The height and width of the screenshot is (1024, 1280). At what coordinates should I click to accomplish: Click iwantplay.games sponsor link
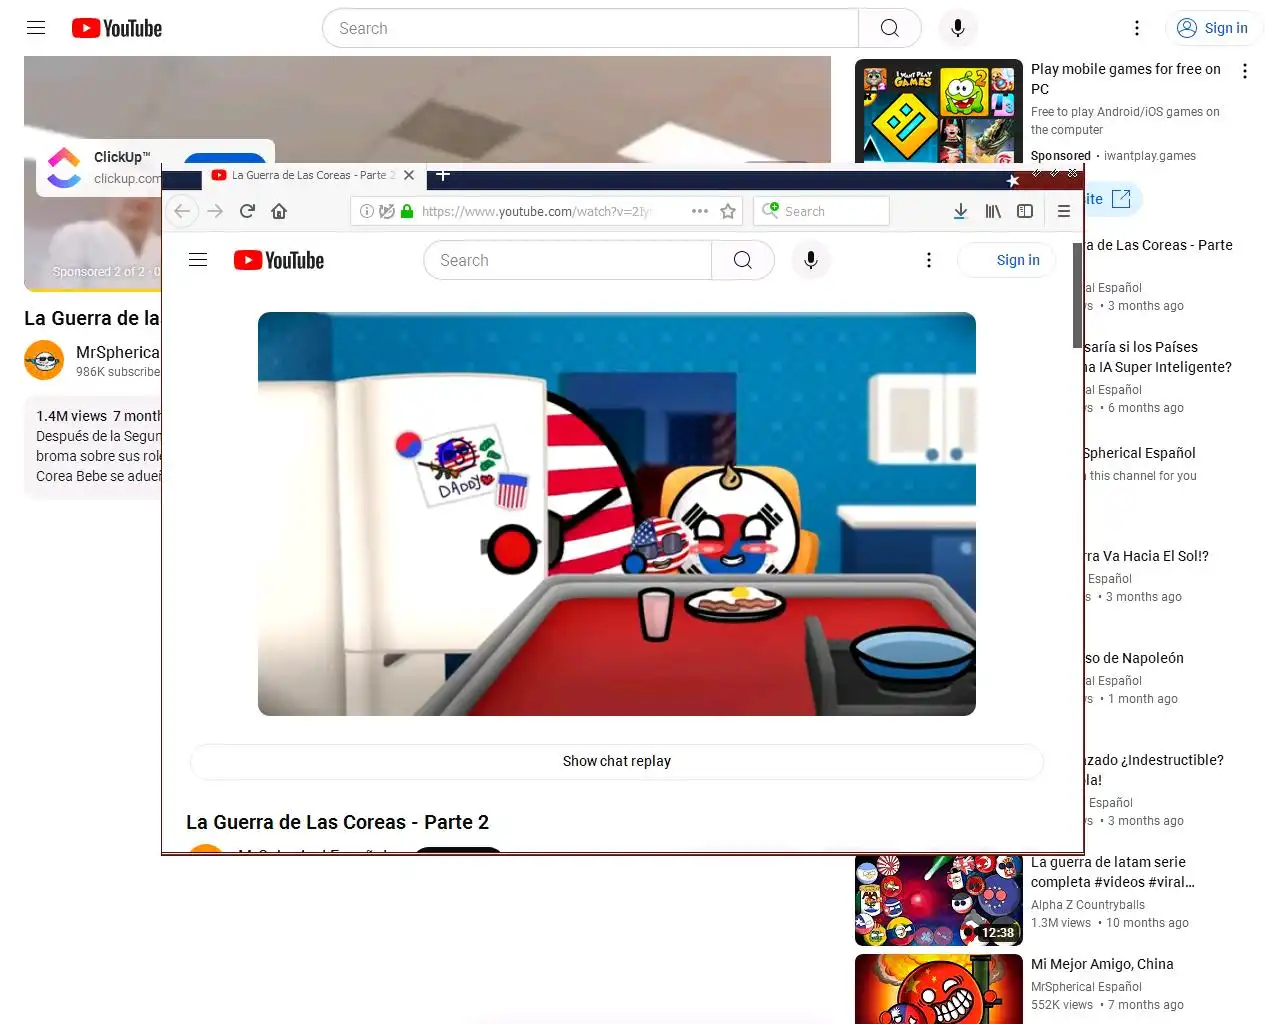click(x=1150, y=156)
